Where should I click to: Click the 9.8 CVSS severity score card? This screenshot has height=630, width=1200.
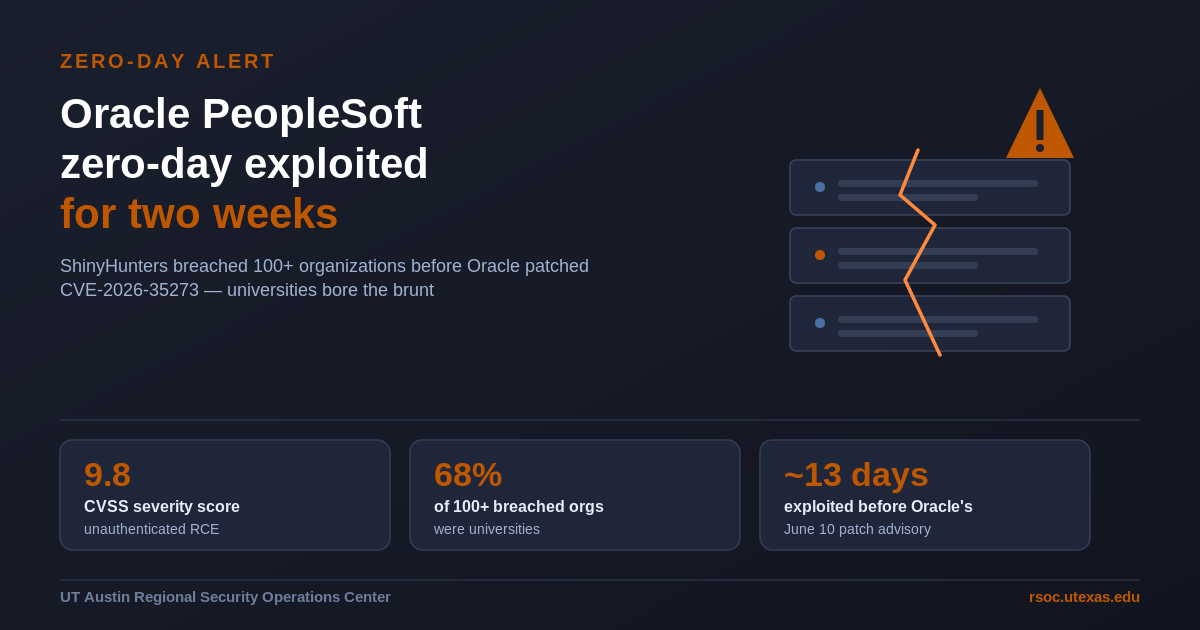click(225, 495)
